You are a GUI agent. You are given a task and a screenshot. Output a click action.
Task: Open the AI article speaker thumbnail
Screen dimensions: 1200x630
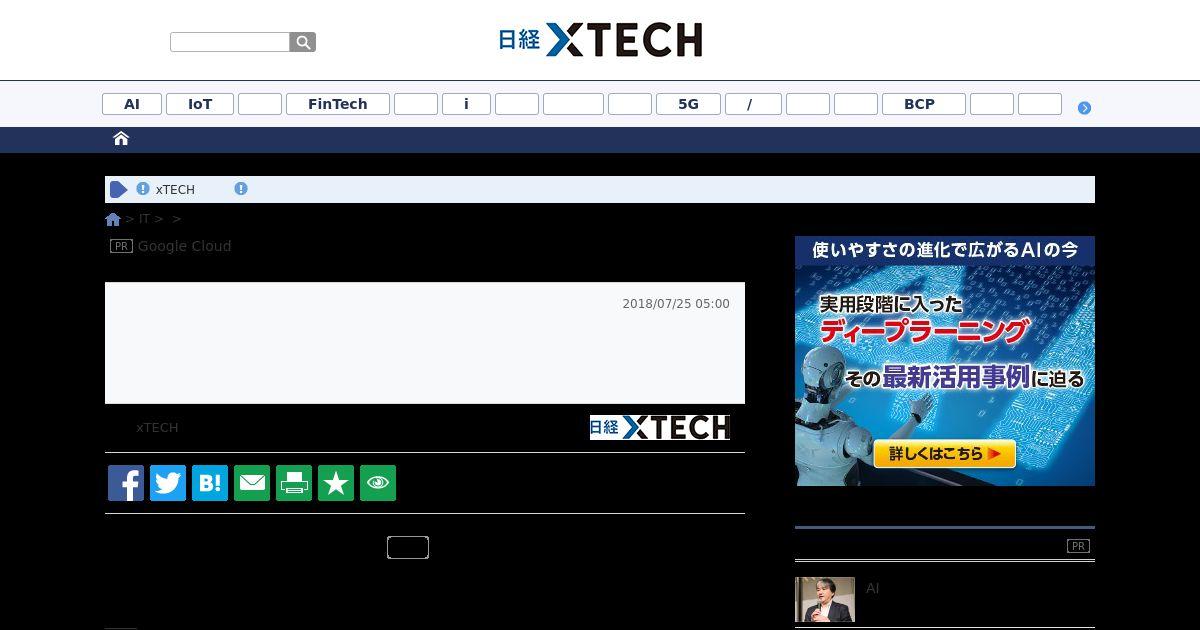click(x=825, y=599)
